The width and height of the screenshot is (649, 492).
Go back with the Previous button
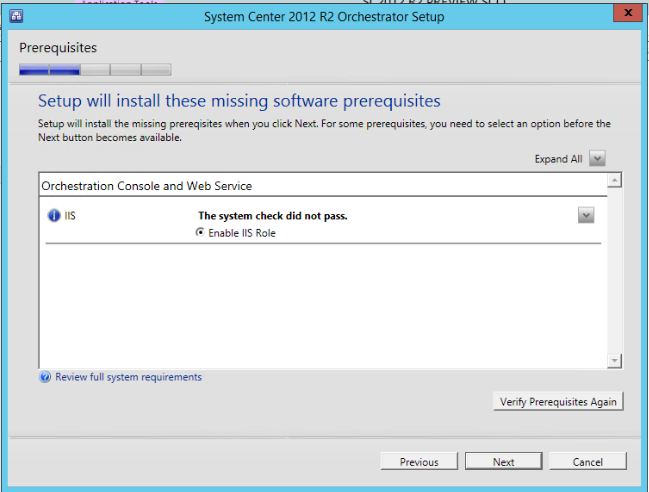click(419, 461)
